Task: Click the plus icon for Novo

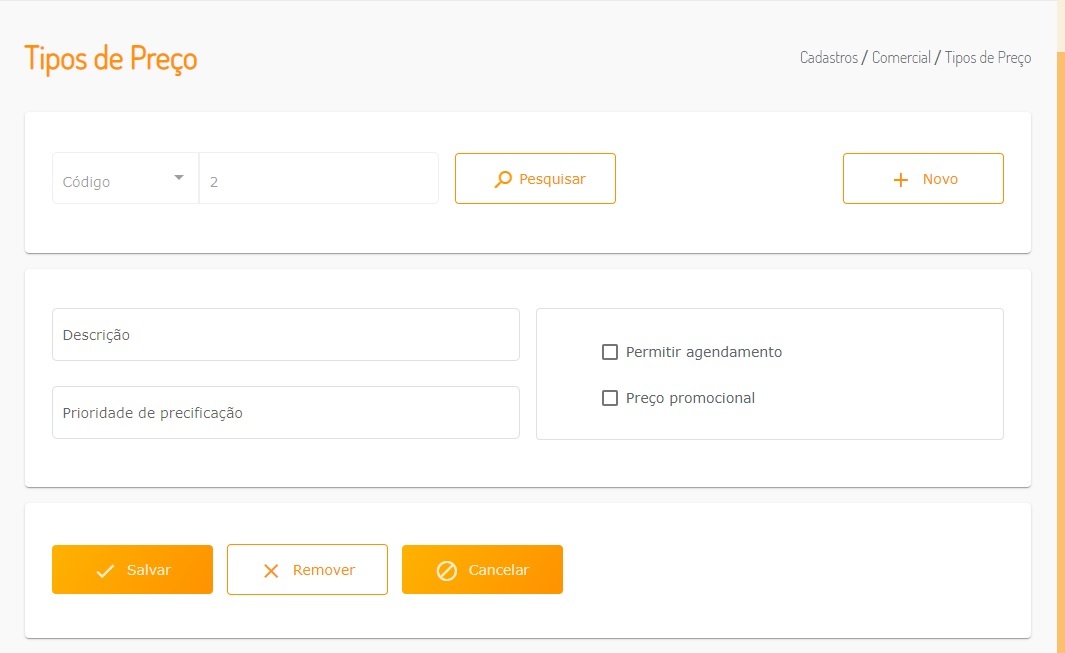Action: (x=900, y=179)
